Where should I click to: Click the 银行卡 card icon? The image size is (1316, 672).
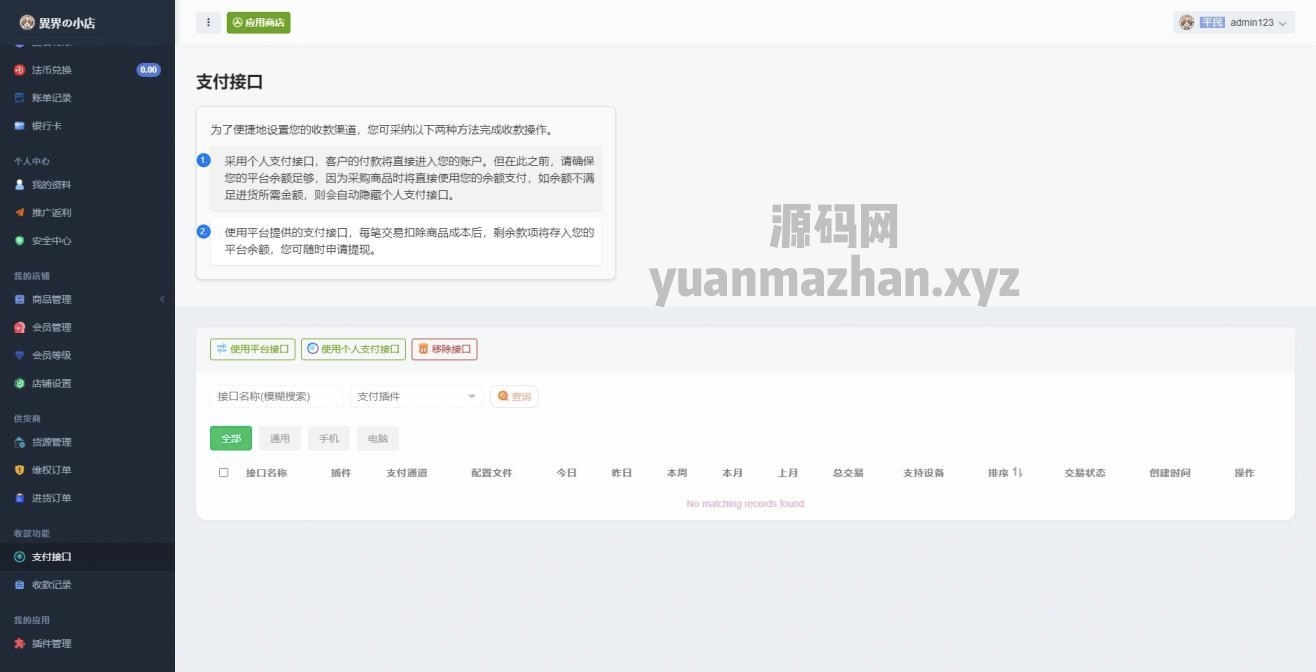pyautogui.click(x=19, y=126)
